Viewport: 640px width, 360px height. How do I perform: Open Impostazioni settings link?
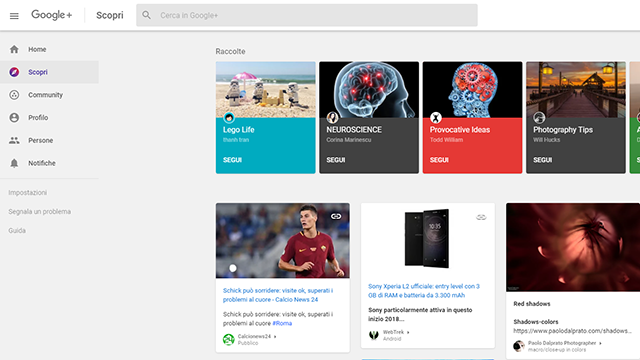[x=27, y=193]
